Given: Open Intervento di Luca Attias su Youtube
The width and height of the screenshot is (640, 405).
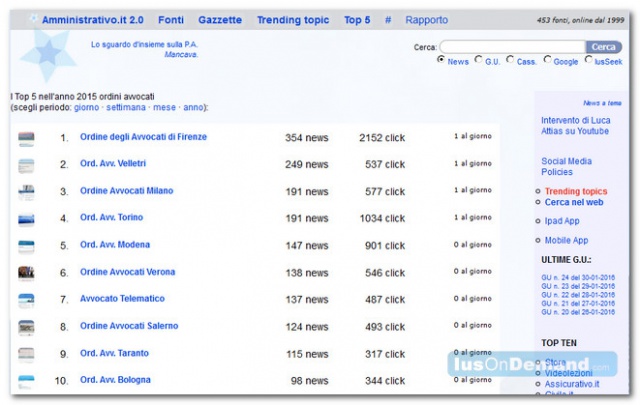Looking at the screenshot, I should click(576, 126).
